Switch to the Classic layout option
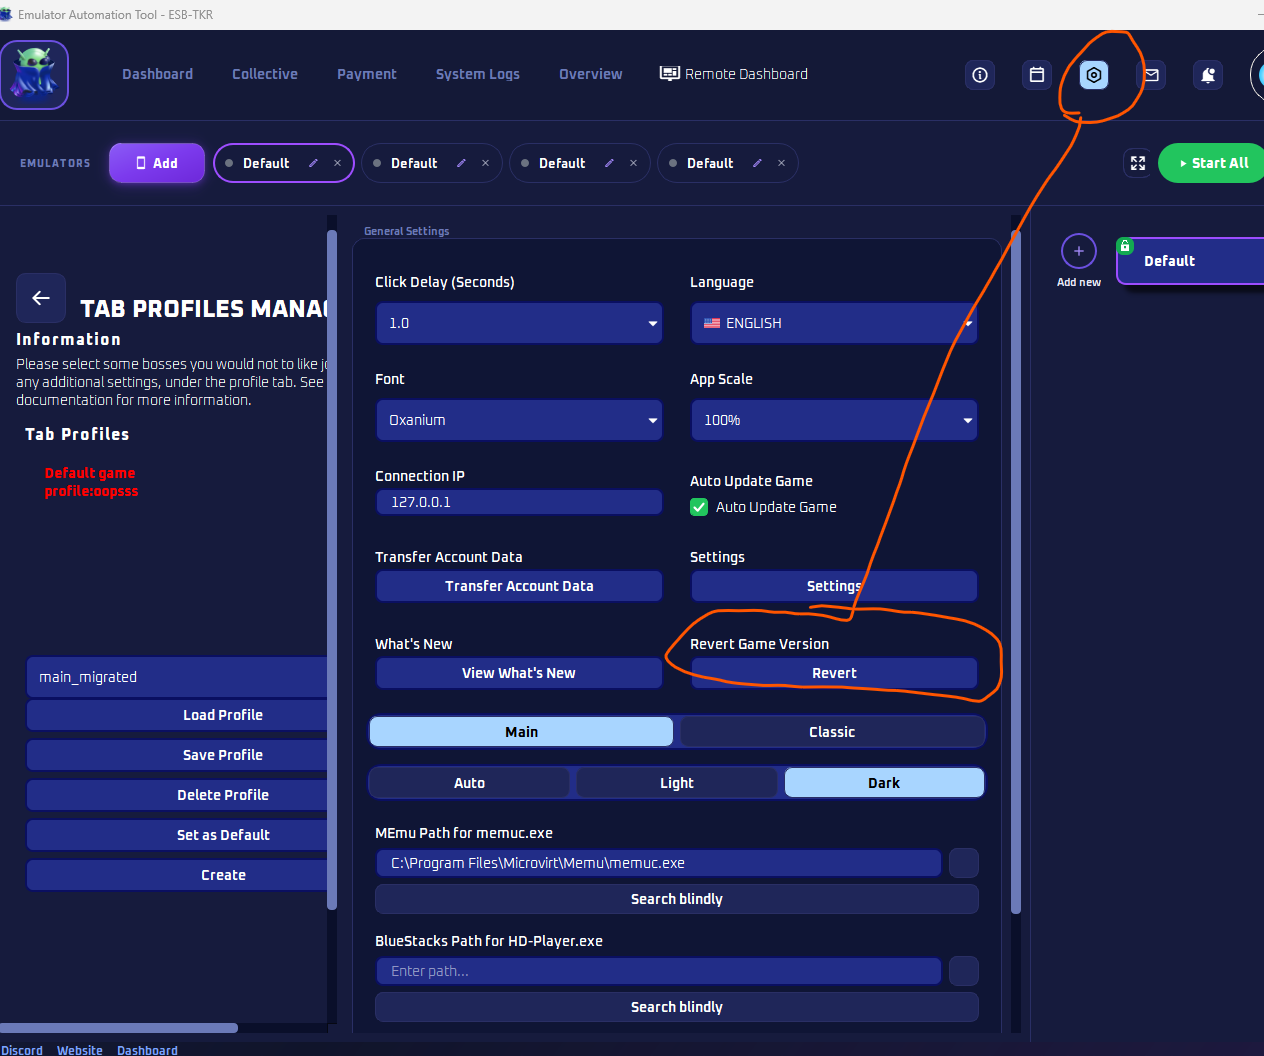Viewport: 1264px width, 1056px height. (x=832, y=732)
